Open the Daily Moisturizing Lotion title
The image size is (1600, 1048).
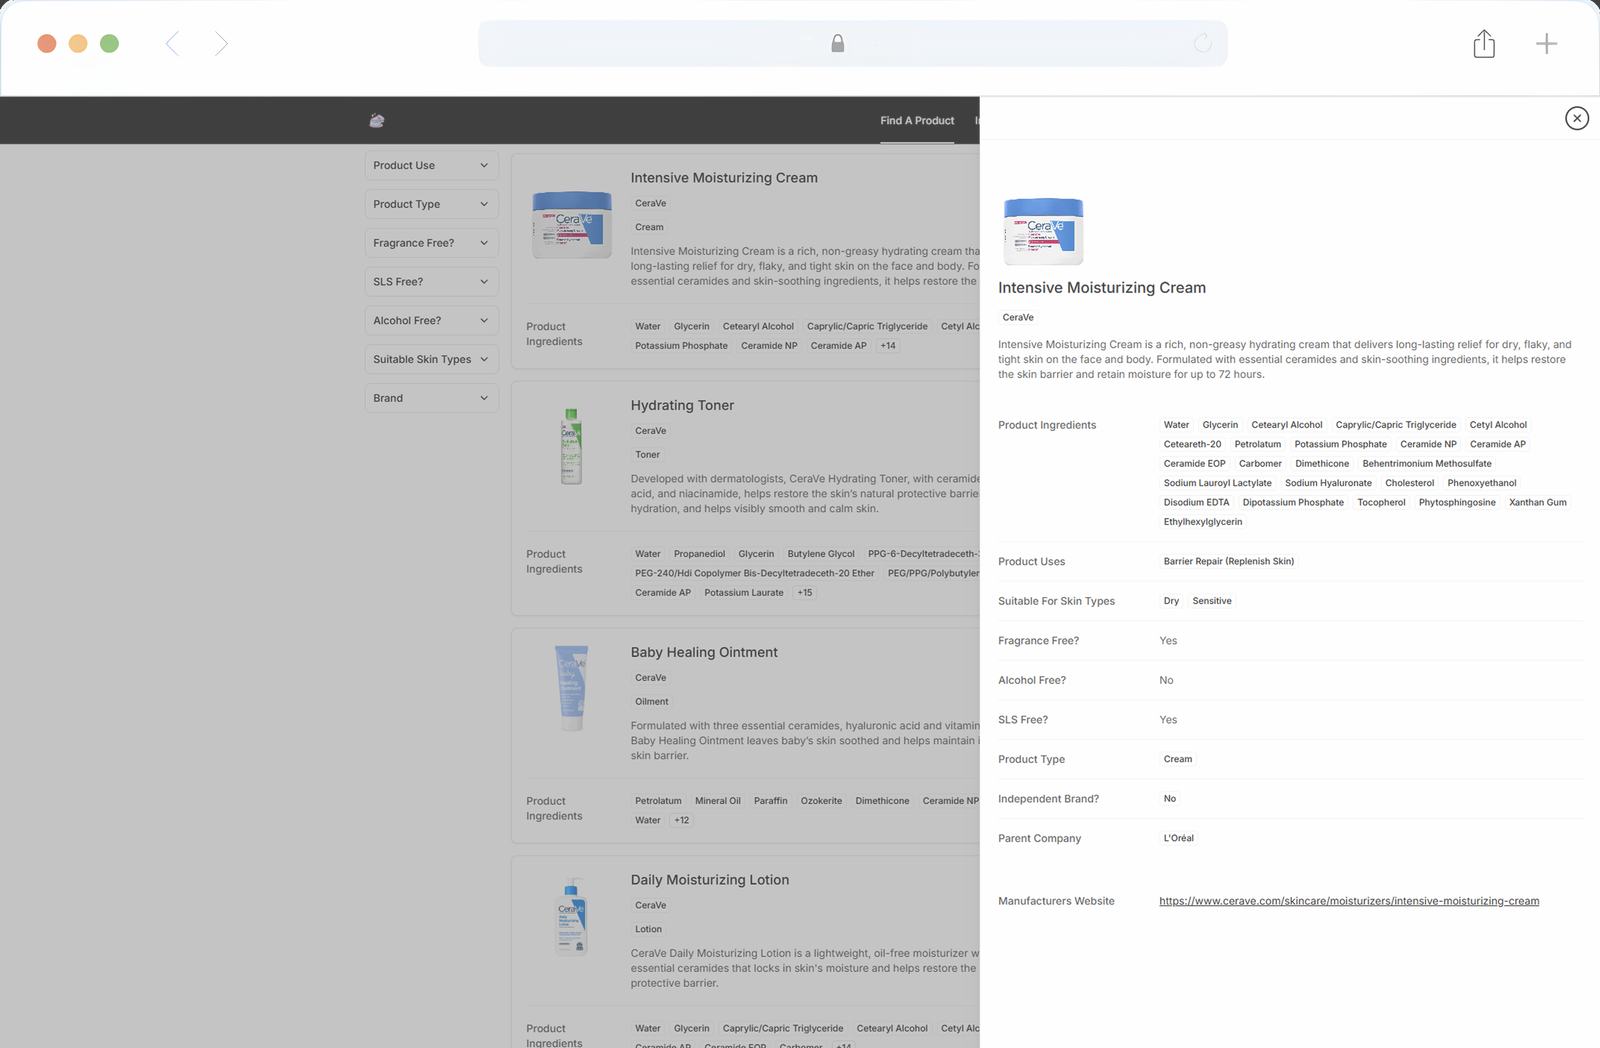710,880
